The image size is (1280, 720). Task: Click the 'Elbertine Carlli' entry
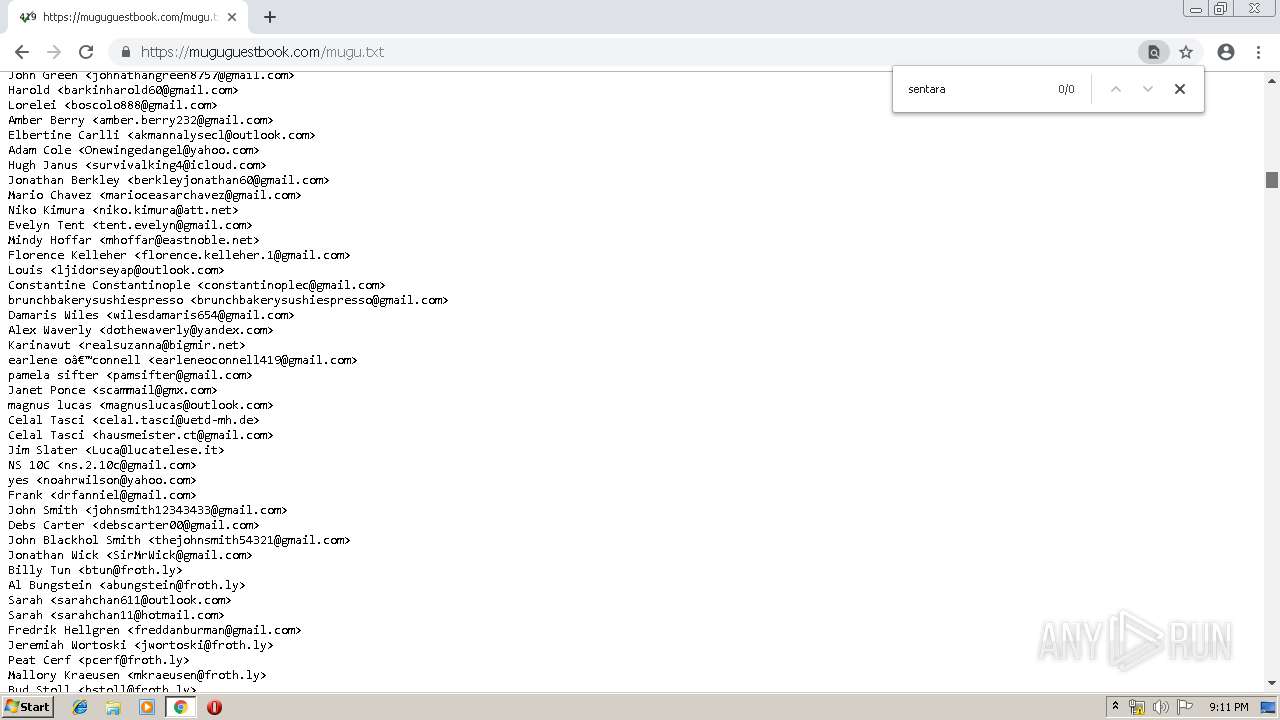point(162,135)
